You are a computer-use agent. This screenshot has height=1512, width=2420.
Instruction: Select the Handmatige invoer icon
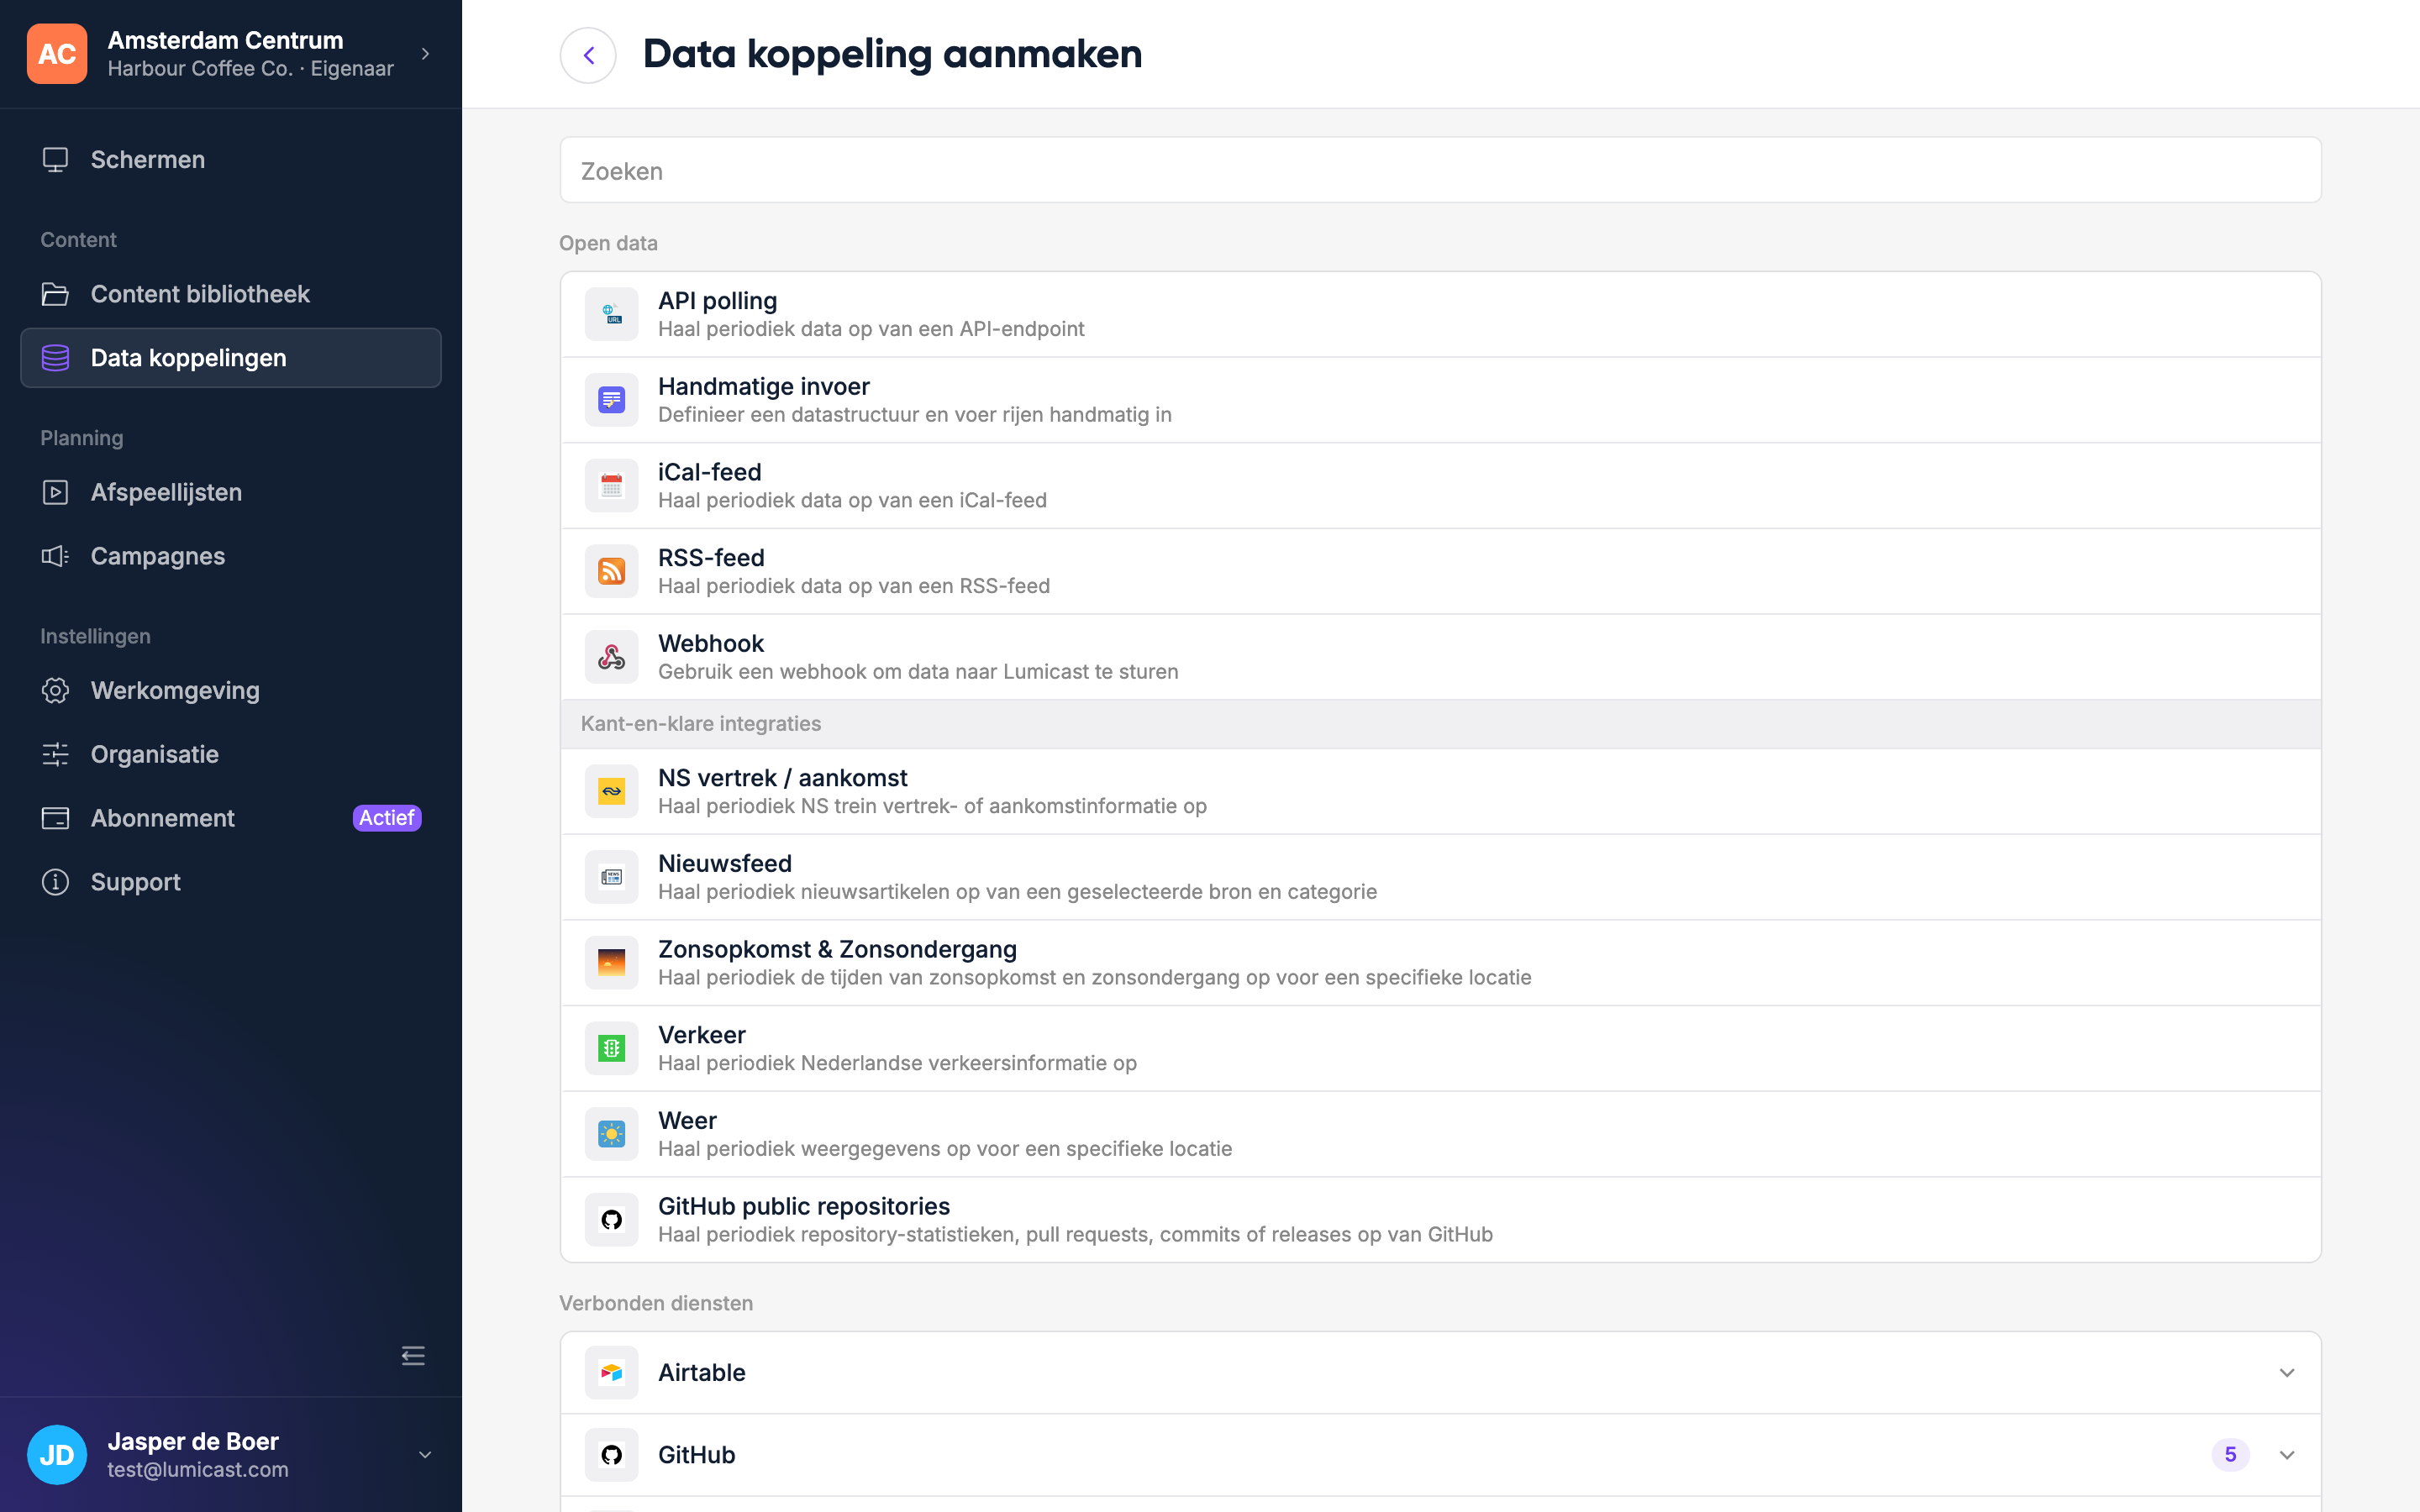click(x=611, y=400)
